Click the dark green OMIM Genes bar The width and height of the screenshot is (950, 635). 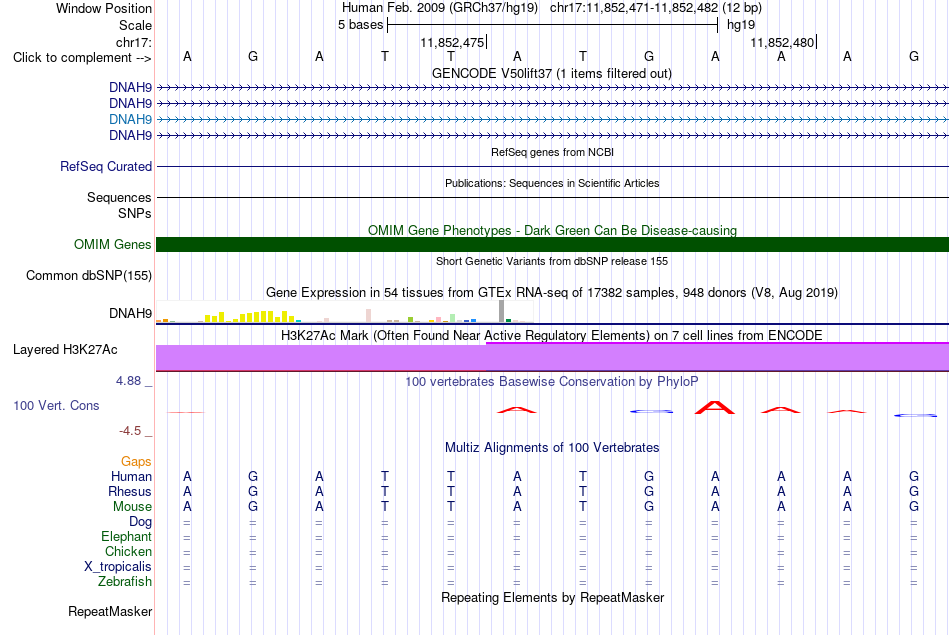point(552,244)
